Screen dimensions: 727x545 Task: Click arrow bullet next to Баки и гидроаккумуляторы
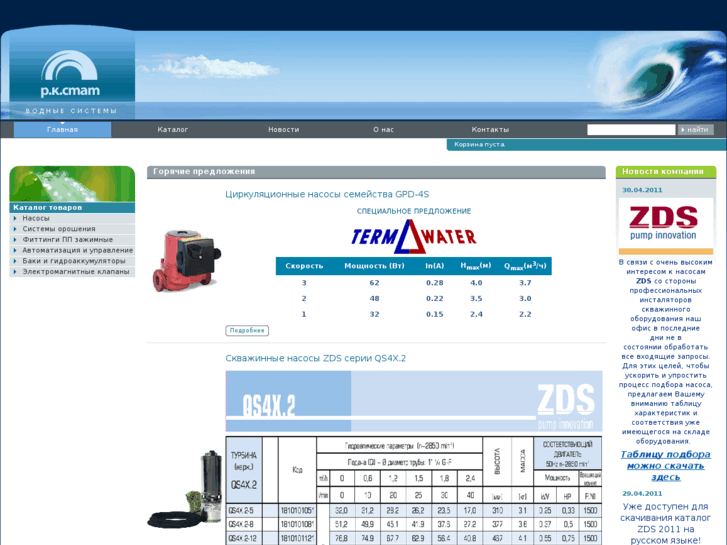(x=15, y=261)
